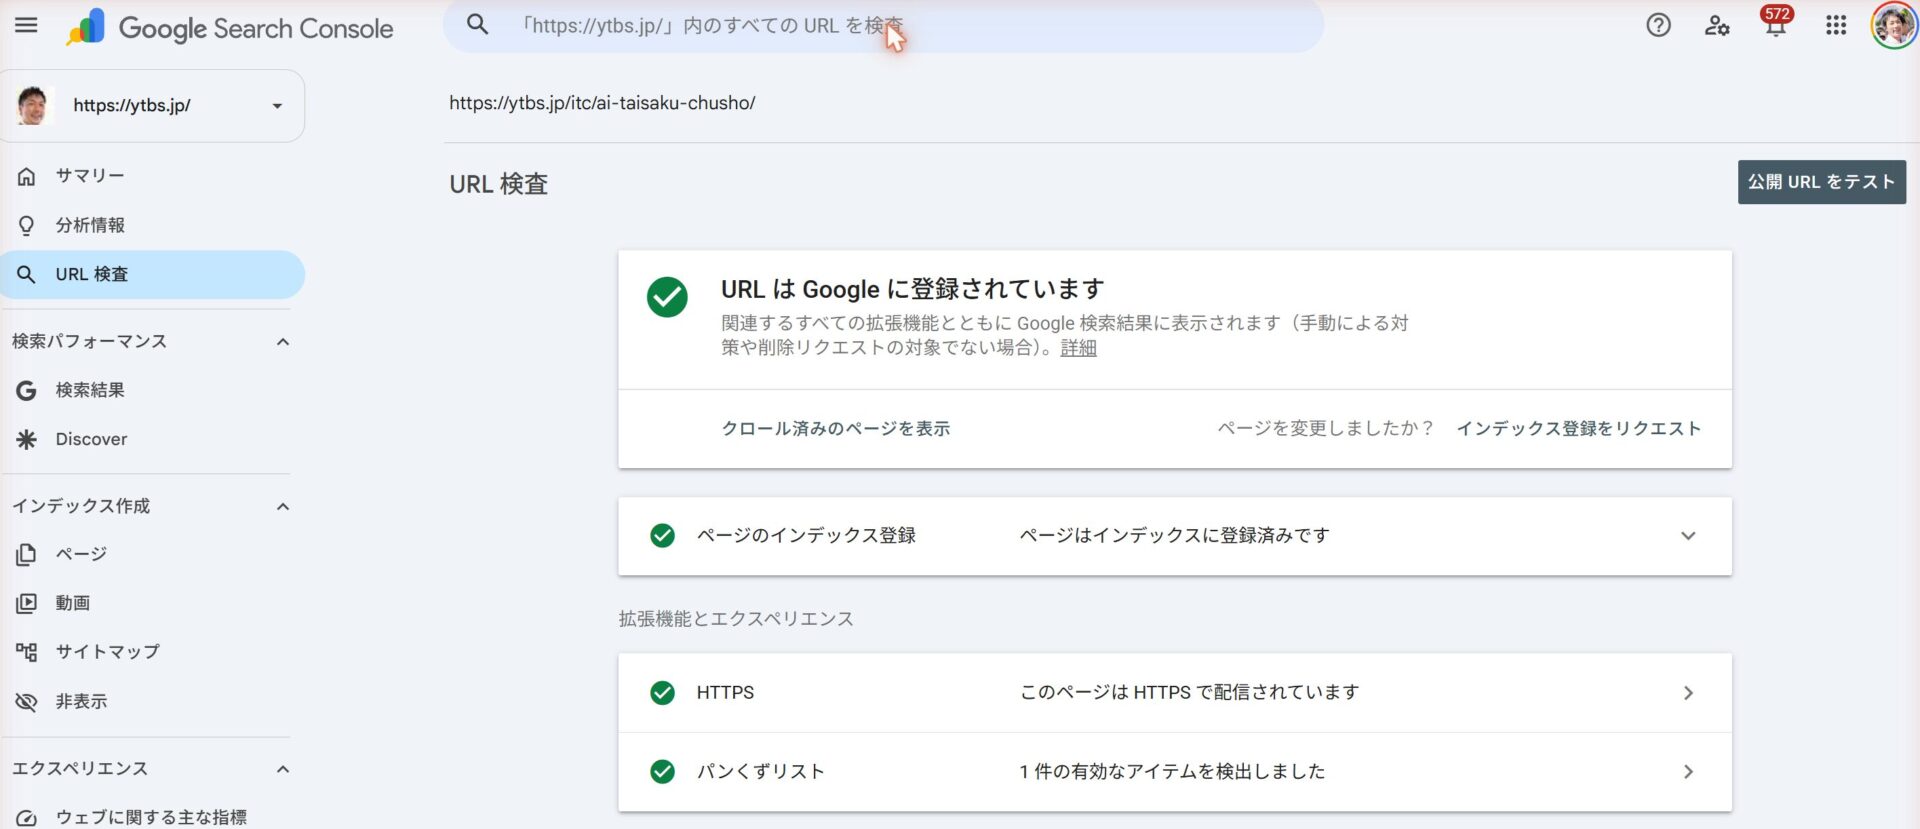This screenshot has height=829, width=1920.
Task: Click クロール済みのページを表示
Action: click(836, 428)
